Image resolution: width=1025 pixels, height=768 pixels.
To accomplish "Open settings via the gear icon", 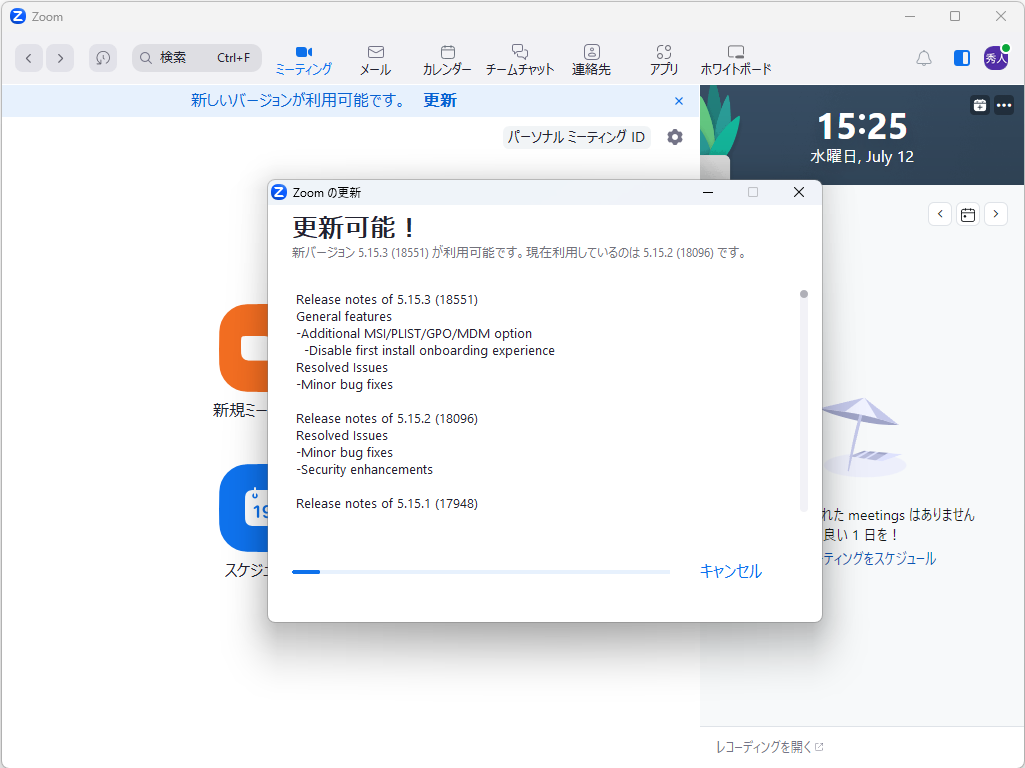I will click(675, 137).
